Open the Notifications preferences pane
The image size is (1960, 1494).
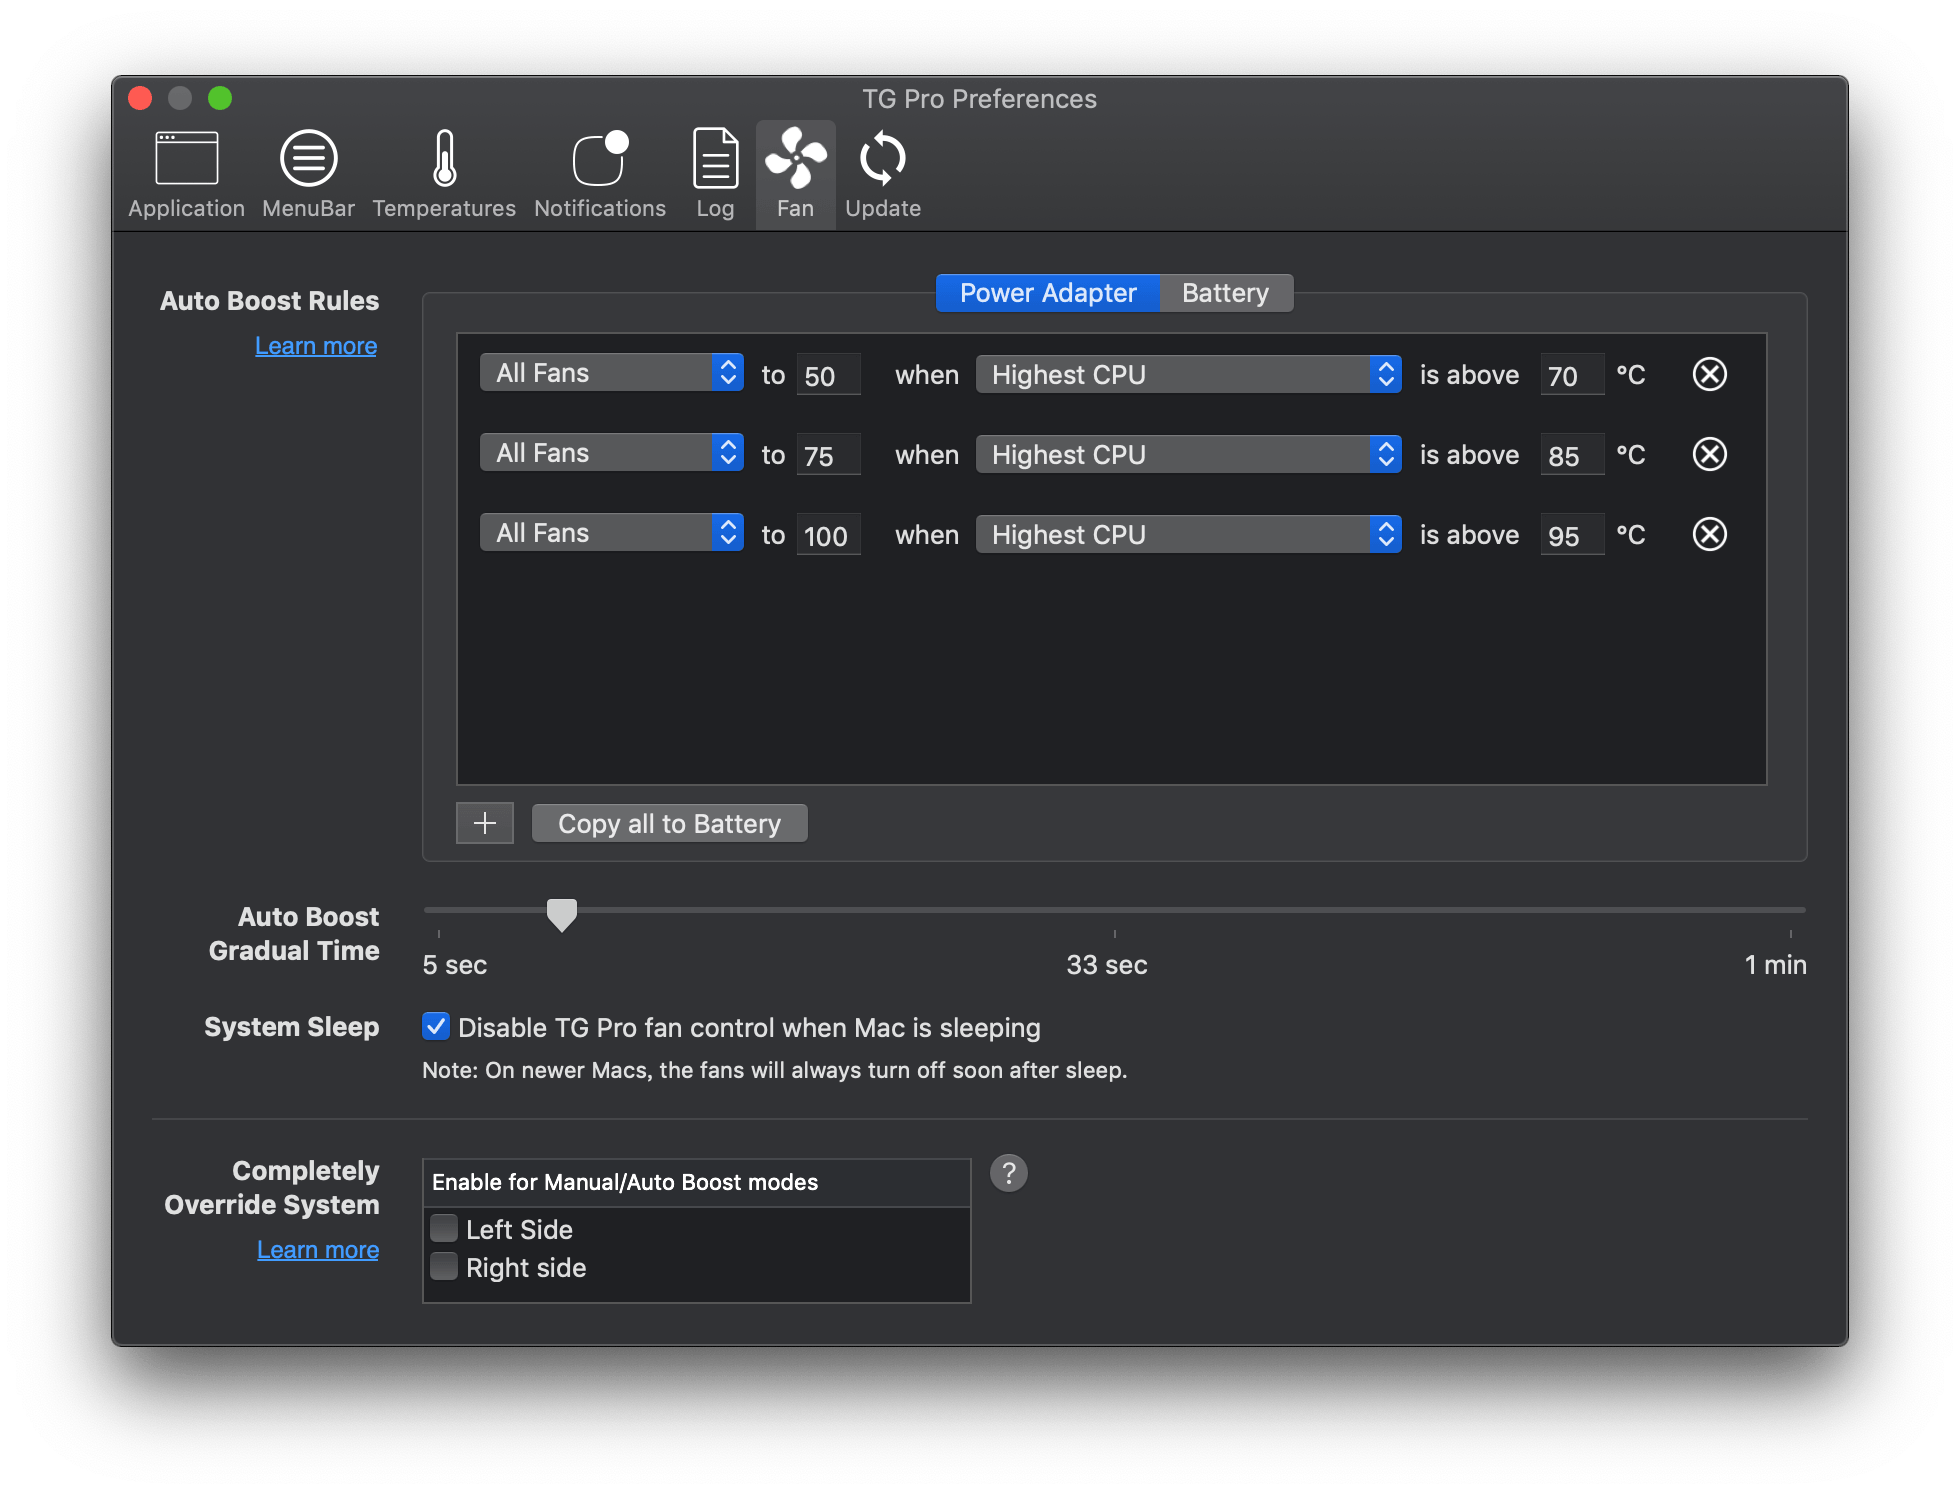click(600, 174)
